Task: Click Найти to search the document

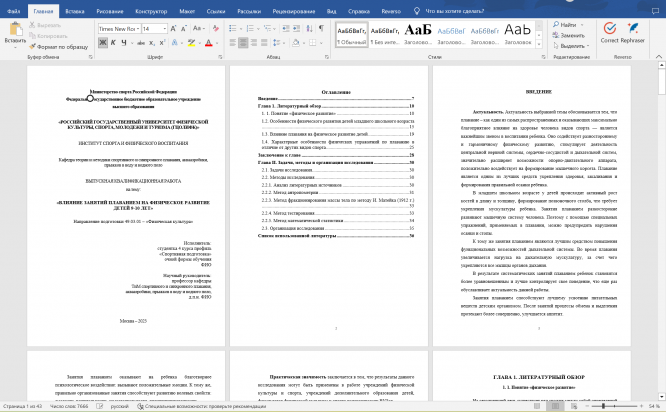Action: tap(567, 25)
